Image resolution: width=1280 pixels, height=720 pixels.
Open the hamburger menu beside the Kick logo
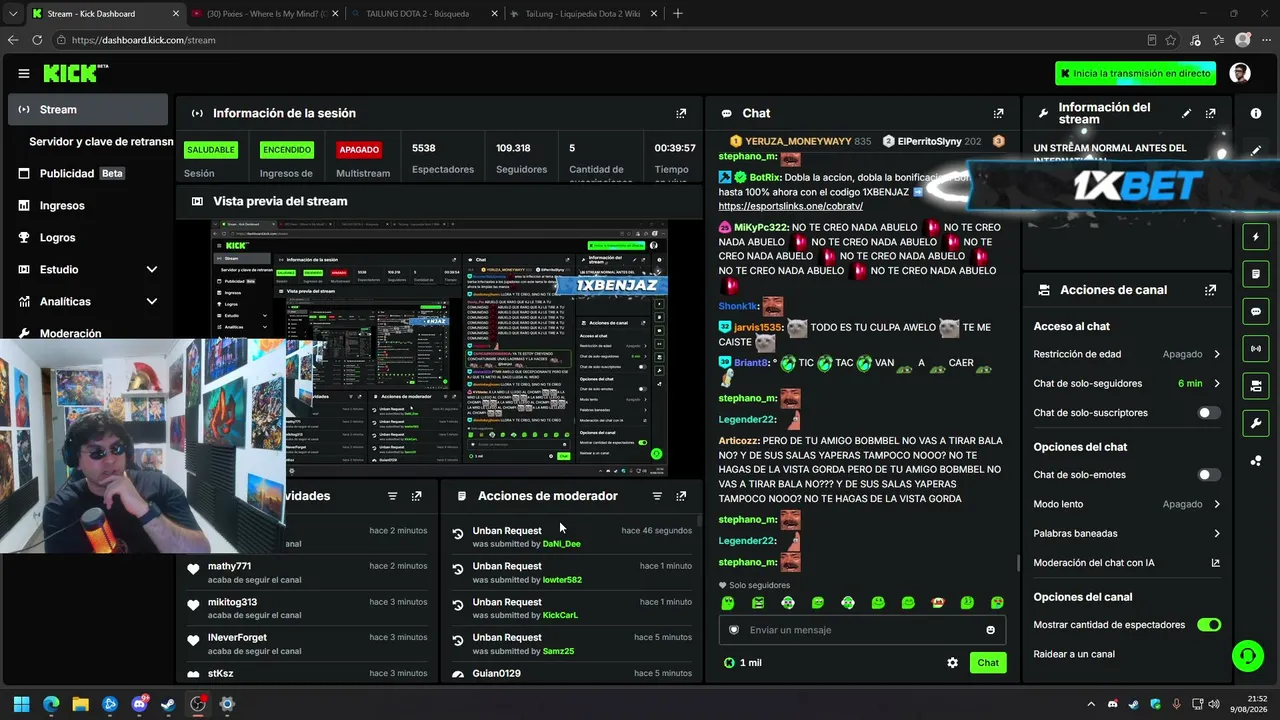[x=24, y=73]
